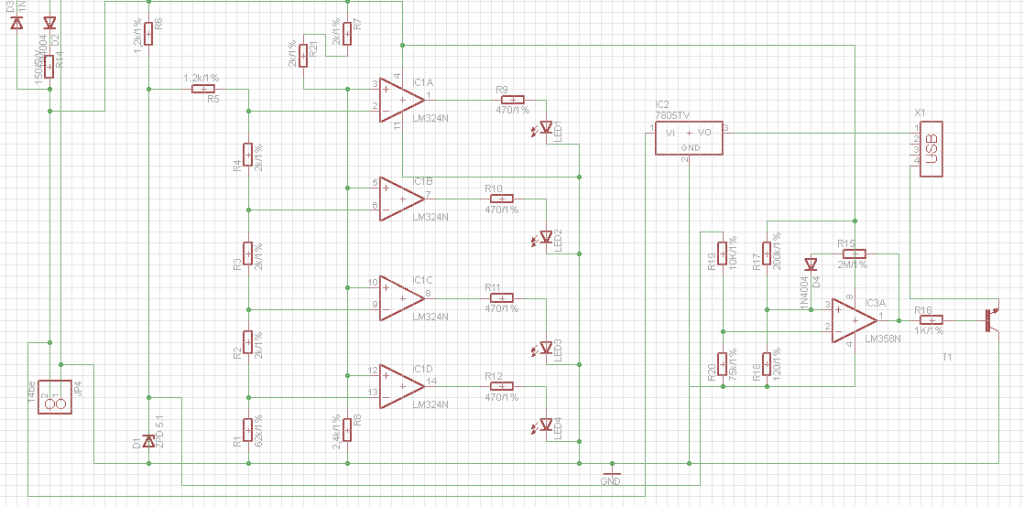Click the X1 connector label
Viewport: 1024px width, 506px height.
pos(920,112)
